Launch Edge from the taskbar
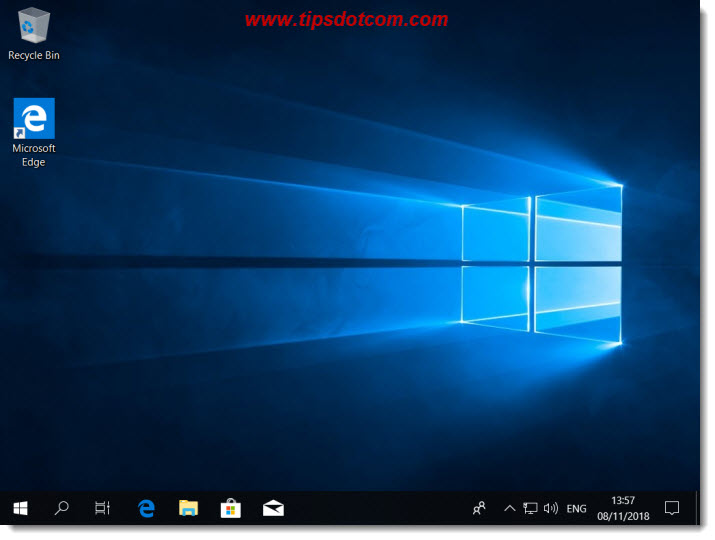This screenshot has height=540, width=715. [146, 508]
